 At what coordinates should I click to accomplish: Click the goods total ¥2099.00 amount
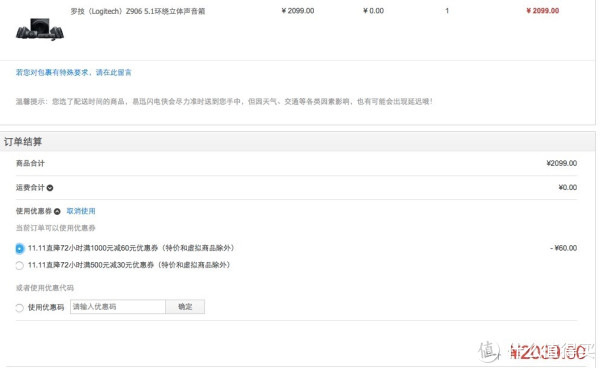click(x=562, y=163)
